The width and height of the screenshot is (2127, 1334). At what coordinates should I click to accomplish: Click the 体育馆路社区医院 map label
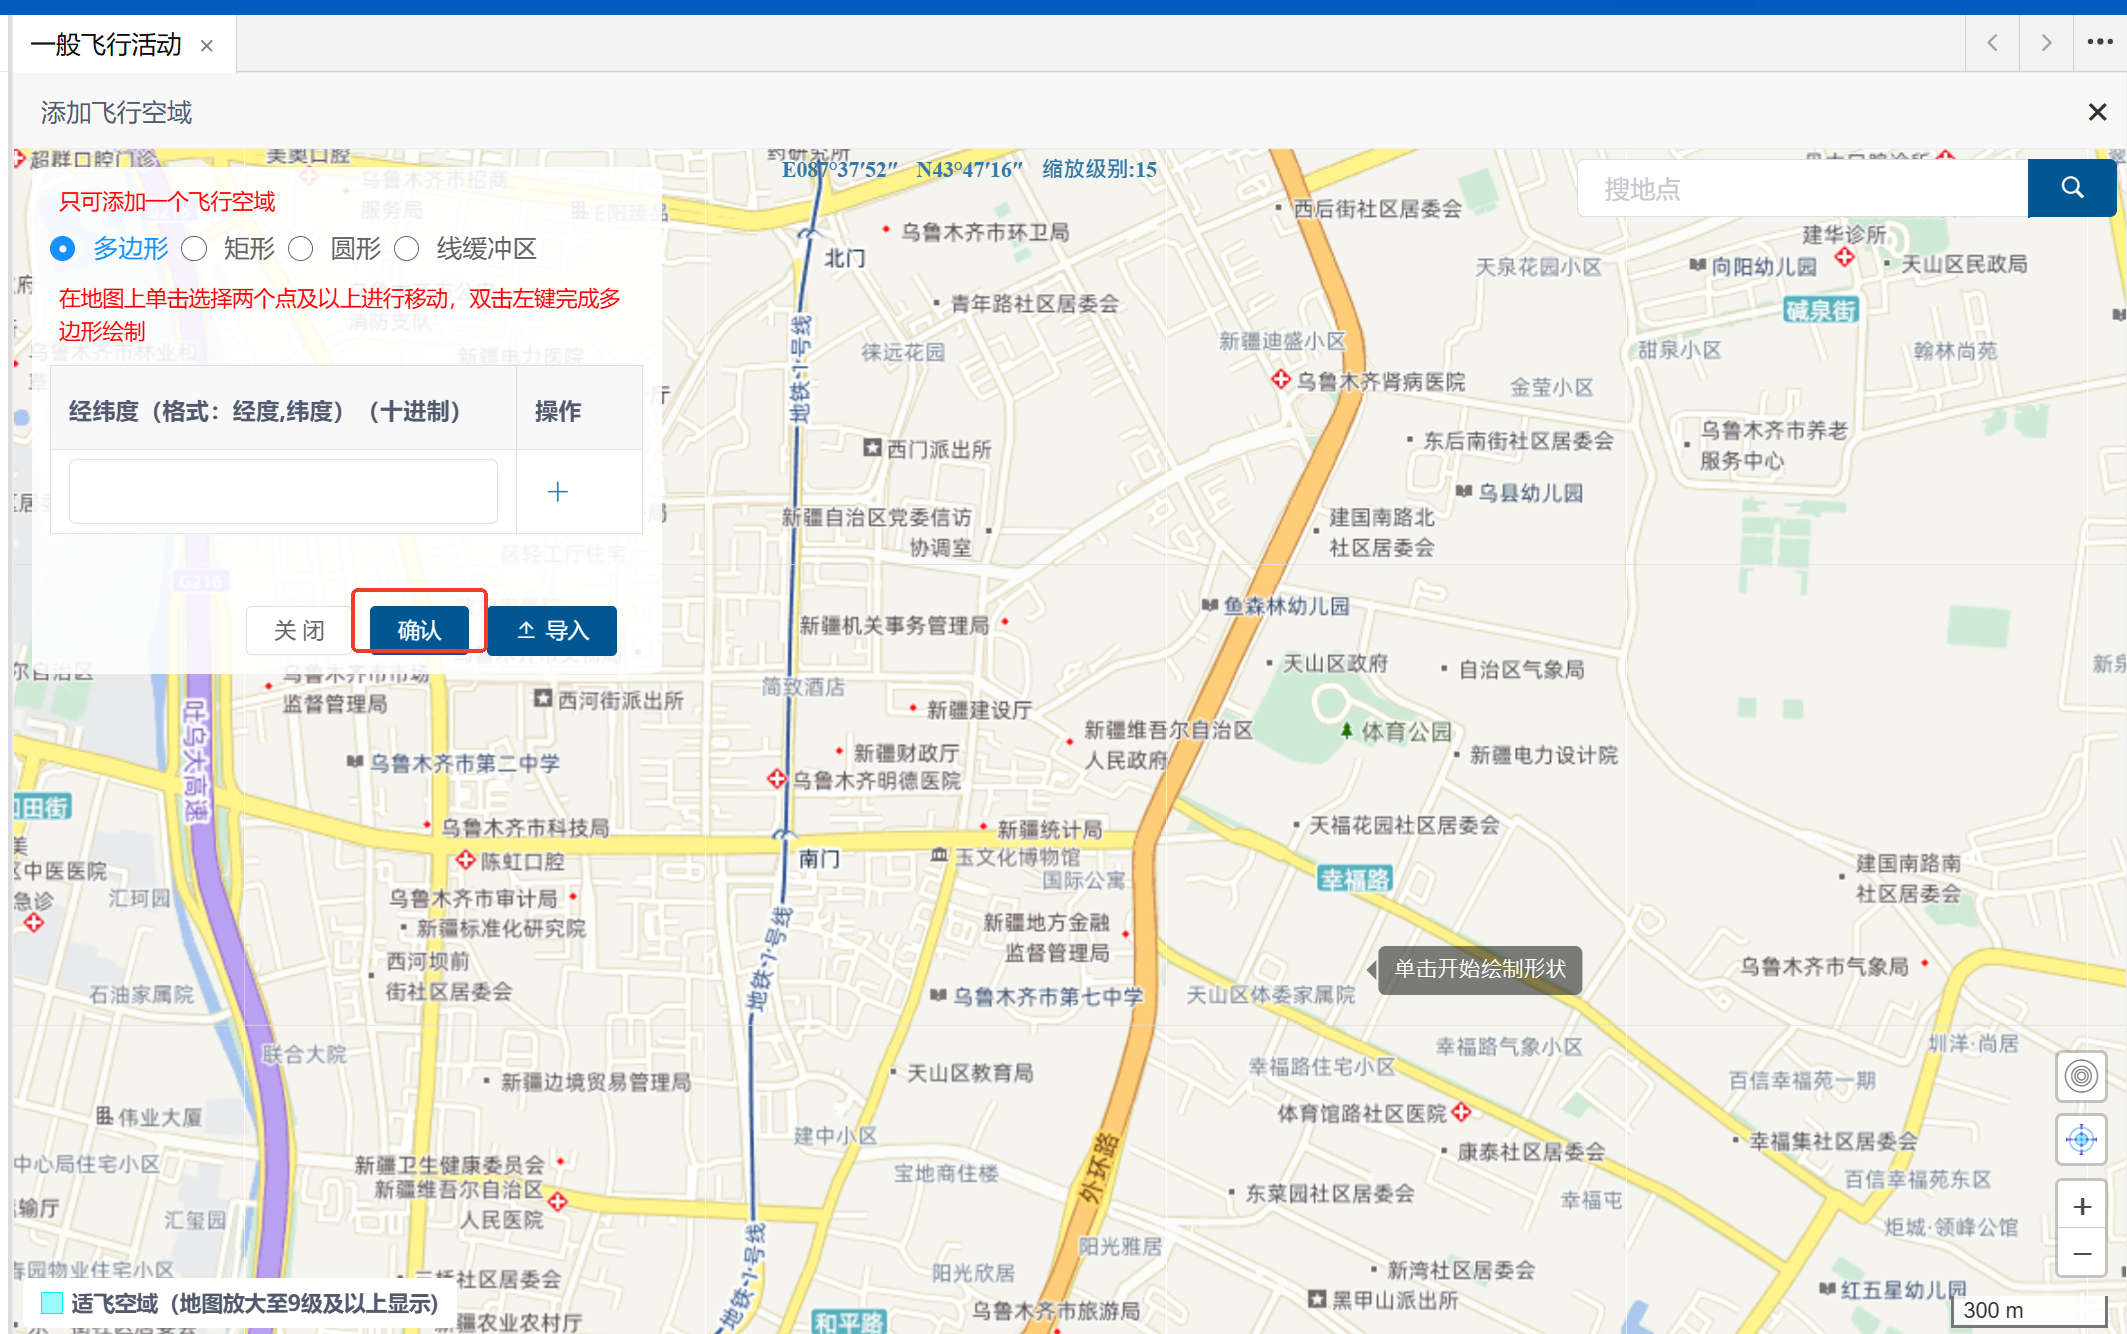point(1362,1112)
